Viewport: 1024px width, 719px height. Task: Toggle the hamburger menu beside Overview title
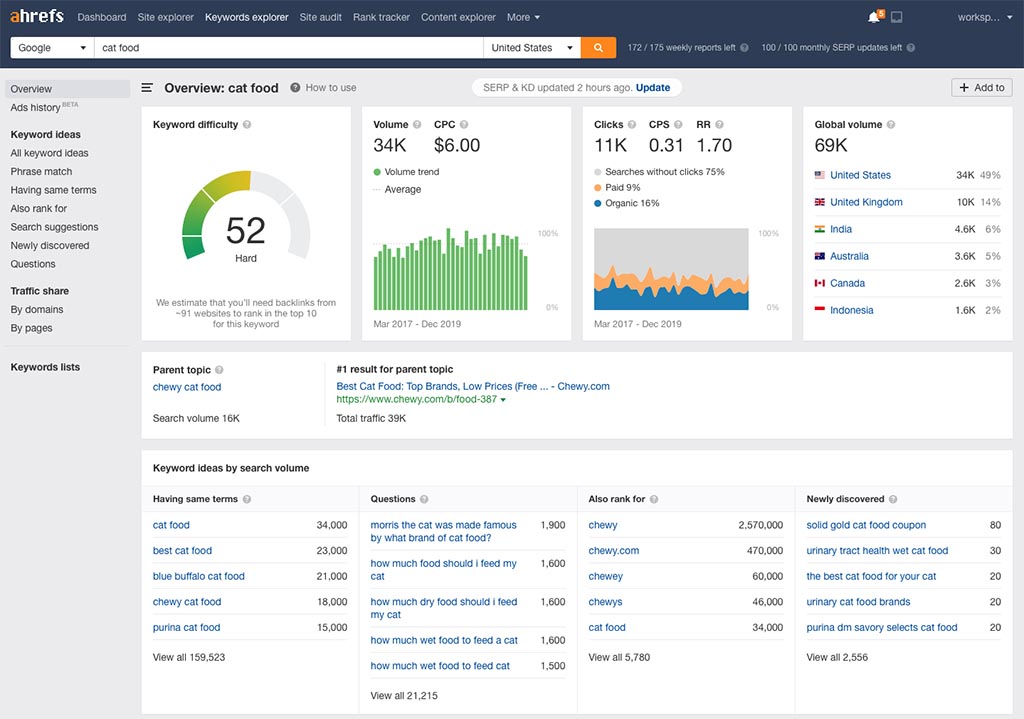pyautogui.click(x=147, y=88)
